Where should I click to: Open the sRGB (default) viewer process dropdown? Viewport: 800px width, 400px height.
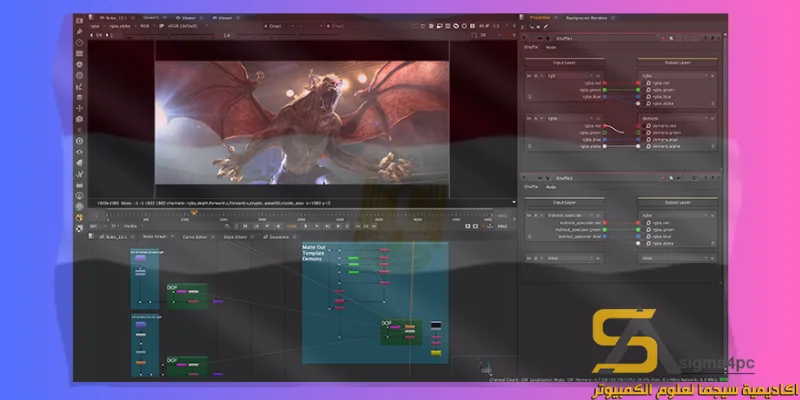pos(190,26)
